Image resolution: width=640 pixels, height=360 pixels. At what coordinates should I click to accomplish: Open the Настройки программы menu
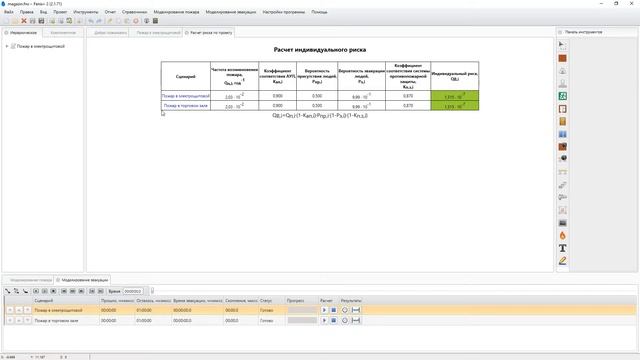pos(284,12)
